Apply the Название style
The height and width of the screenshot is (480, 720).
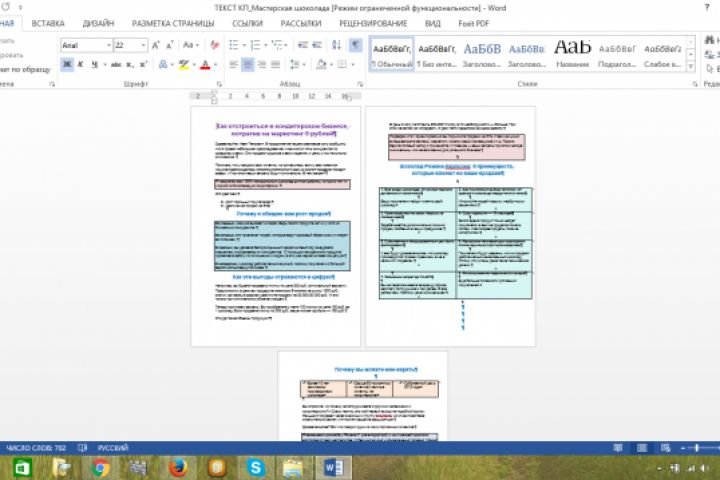(573, 54)
